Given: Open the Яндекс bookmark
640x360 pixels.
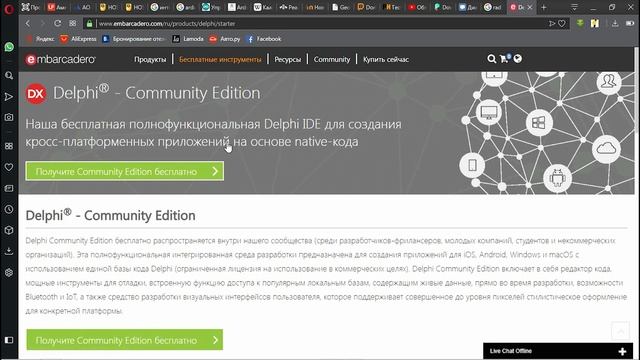Looking at the screenshot, I should tap(40, 39).
